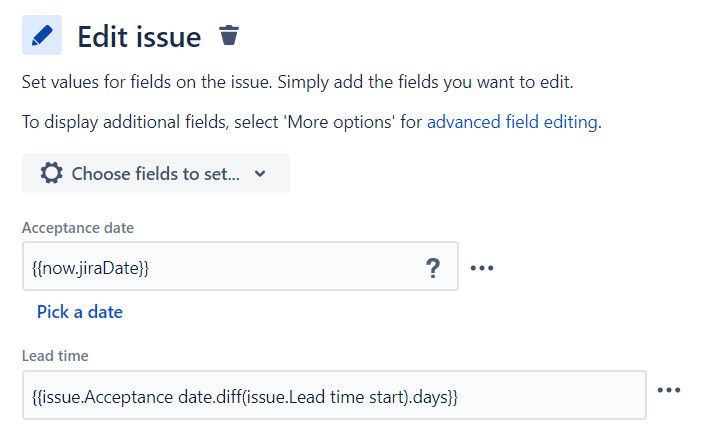The width and height of the screenshot is (722, 440).
Task: Click the 'Lead time' field label
Action: coord(55,356)
